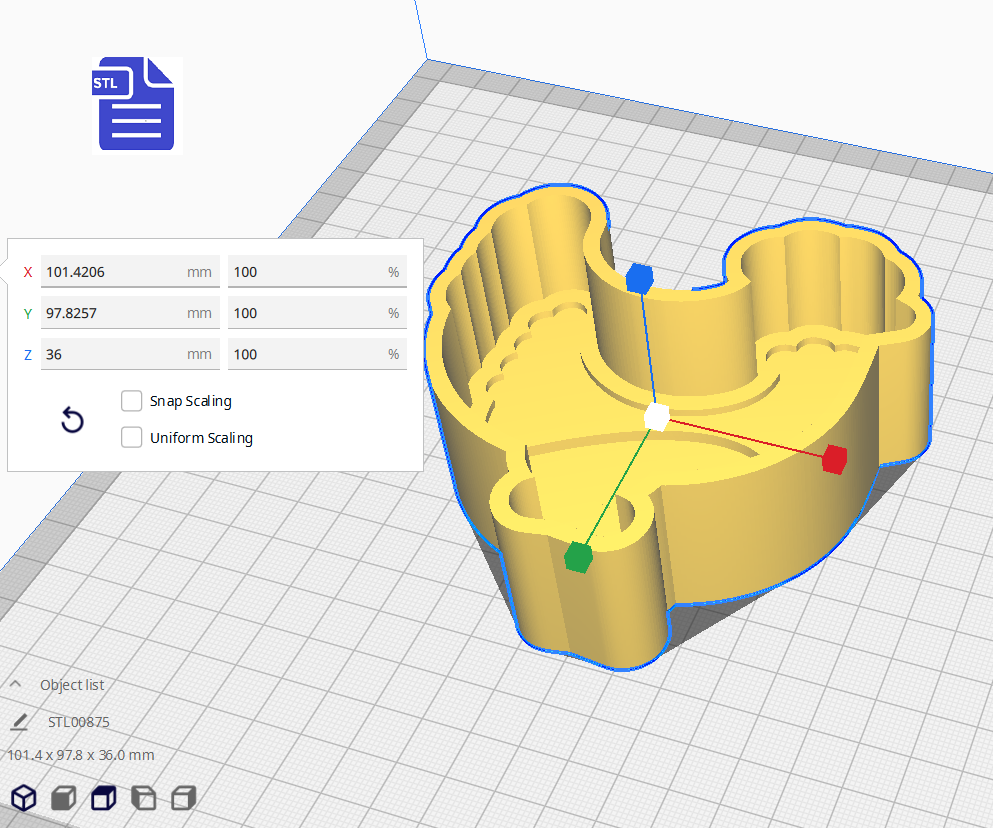This screenshot has height=828, width=993.
Task: Click the third dark cube view icon
Action: coord(102,797)
